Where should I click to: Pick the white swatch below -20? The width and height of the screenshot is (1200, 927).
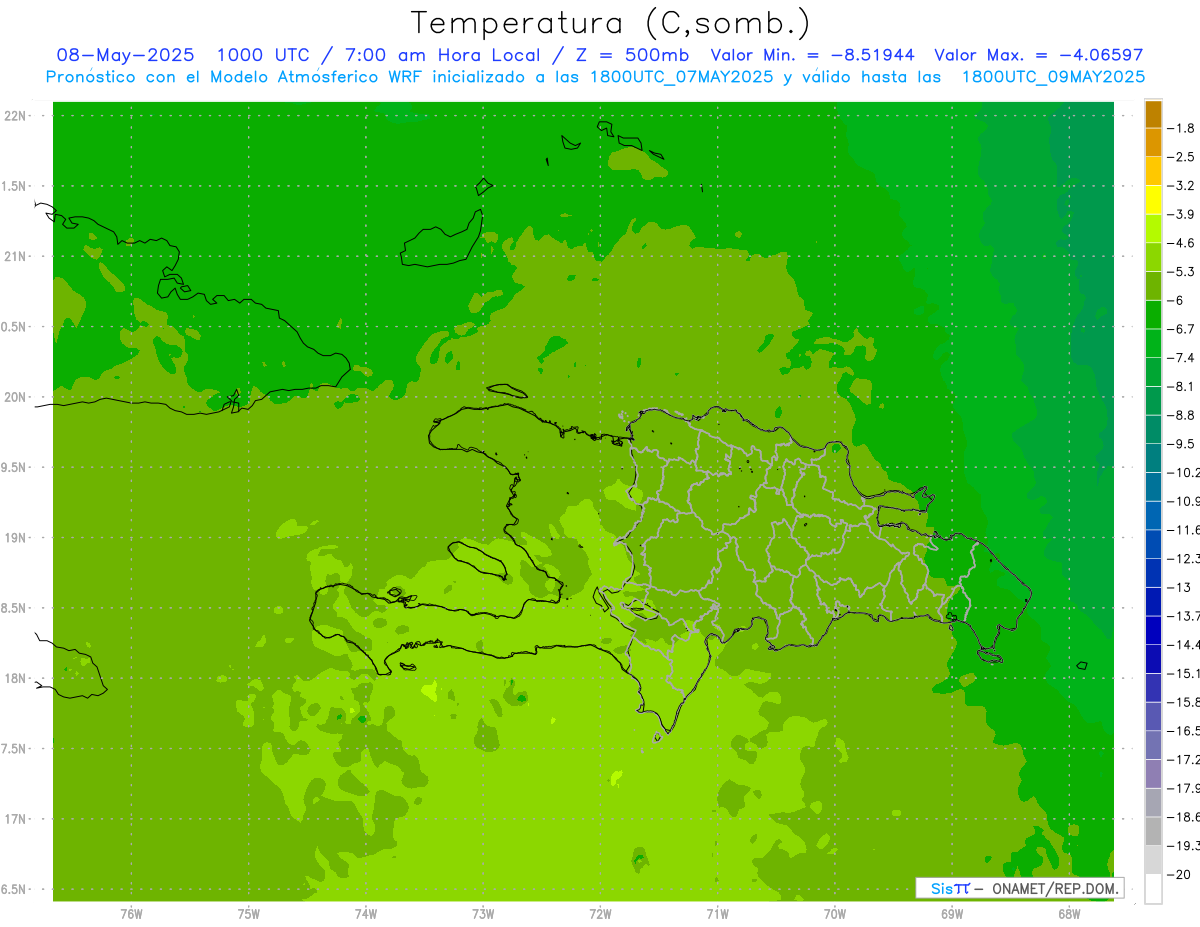(x=1153, y=889)
